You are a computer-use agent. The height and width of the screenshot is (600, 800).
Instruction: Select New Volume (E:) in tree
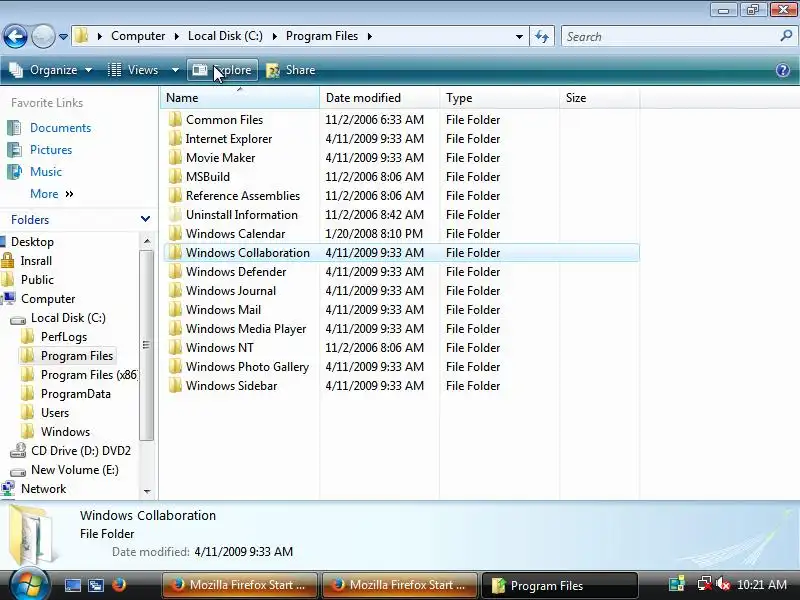point(74,470)
